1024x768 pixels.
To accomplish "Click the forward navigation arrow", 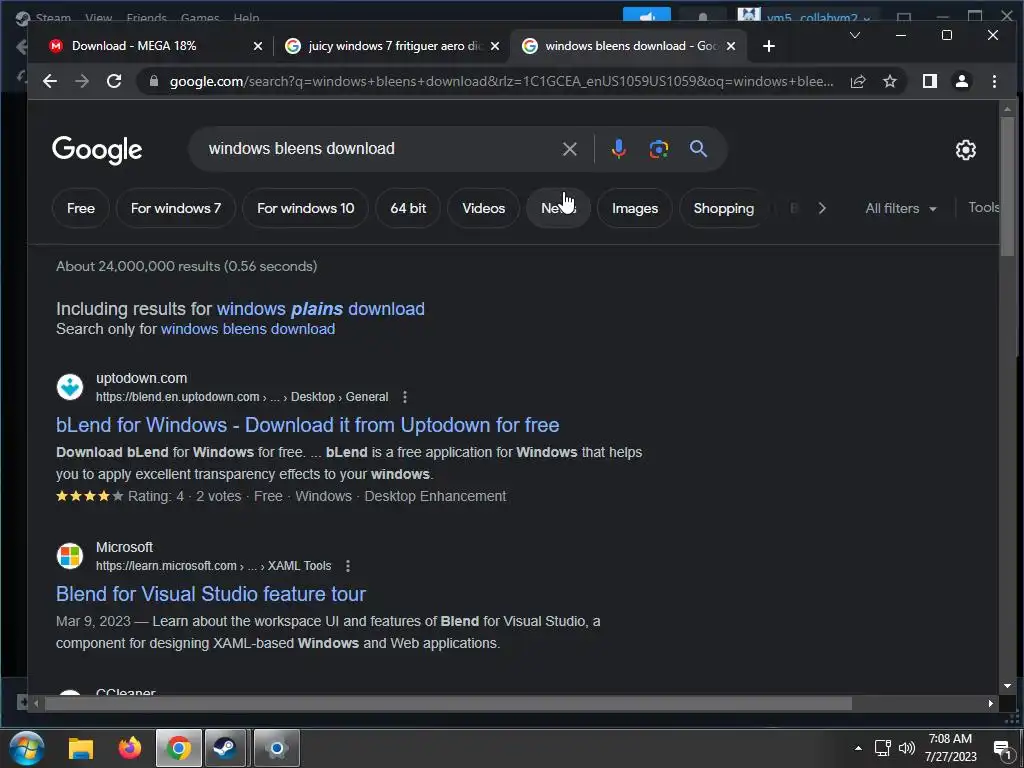I will 82,81.
